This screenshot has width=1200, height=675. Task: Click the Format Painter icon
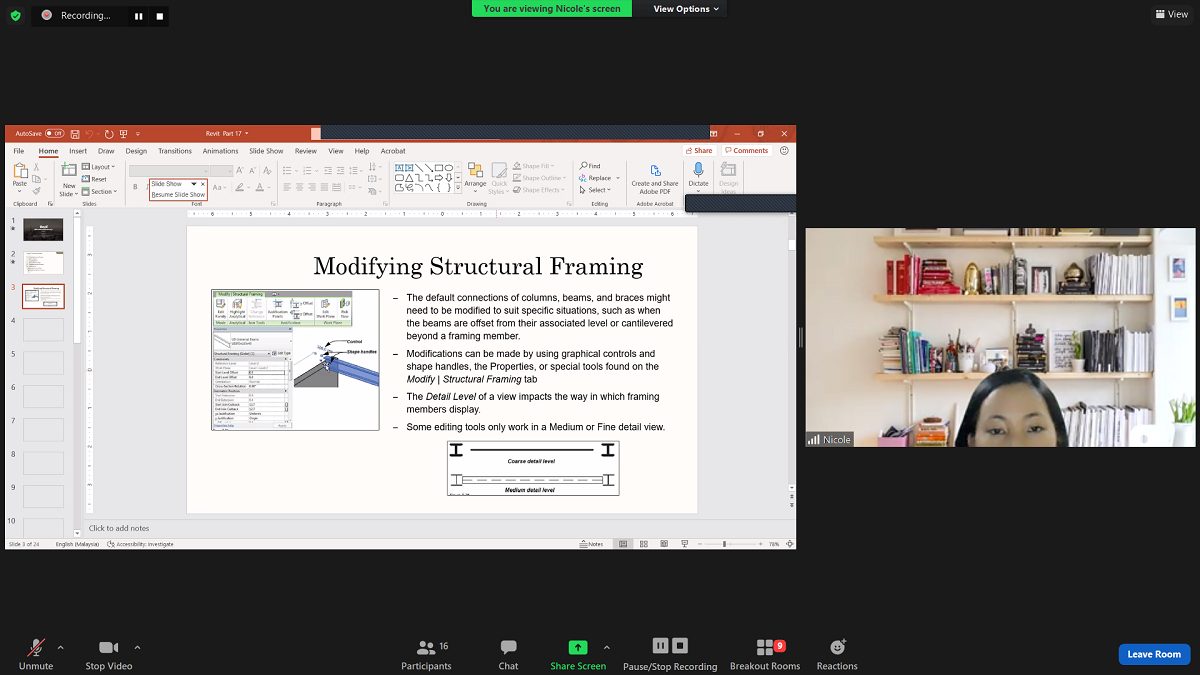point(37,190)
